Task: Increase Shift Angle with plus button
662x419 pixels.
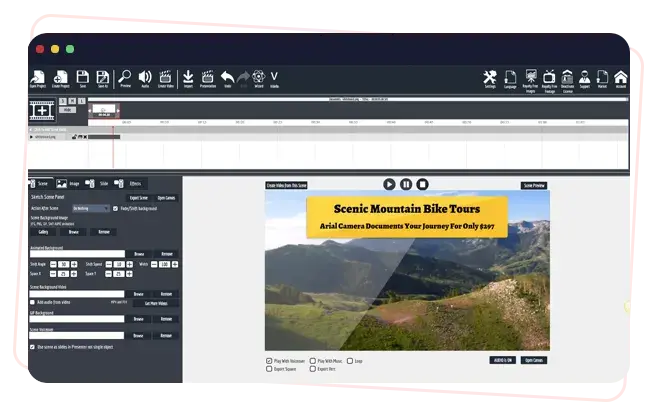Action: coord(74,264)
